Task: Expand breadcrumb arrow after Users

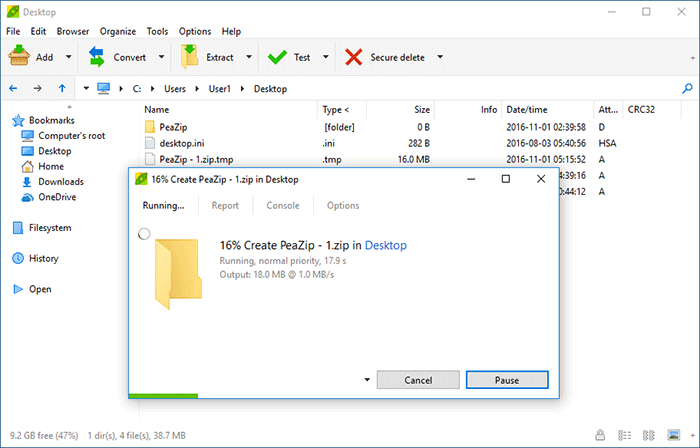Action: 197,89
